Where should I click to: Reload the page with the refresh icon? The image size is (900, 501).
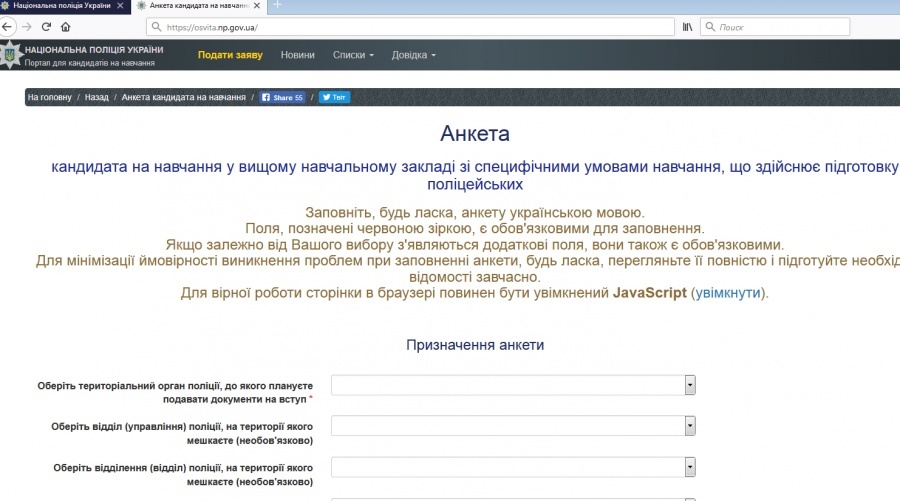click(x=46, y=26)
